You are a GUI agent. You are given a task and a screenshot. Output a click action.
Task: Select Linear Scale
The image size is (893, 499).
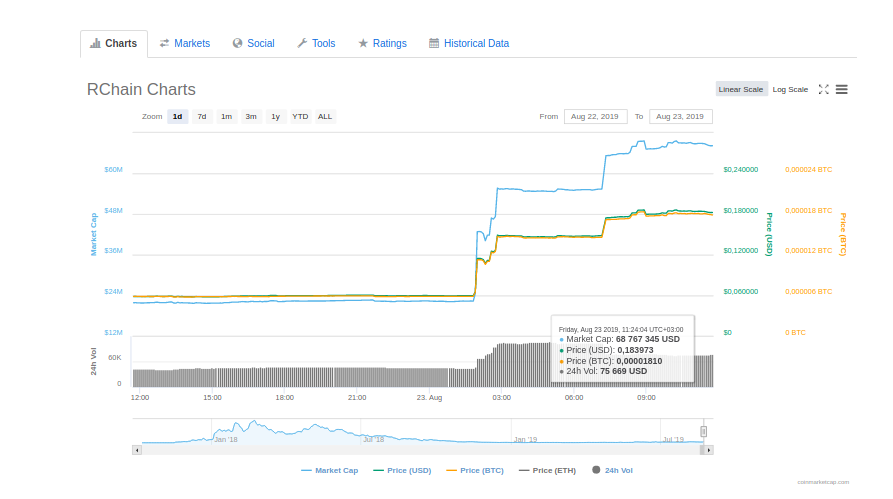click(740, 89)
